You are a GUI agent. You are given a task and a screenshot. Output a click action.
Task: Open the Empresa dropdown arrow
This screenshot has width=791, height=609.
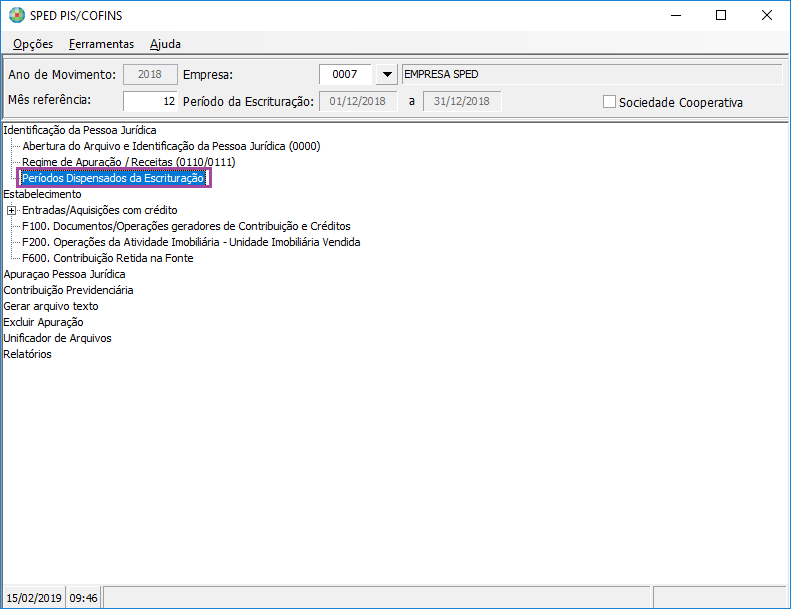click(x=386, y=75)
